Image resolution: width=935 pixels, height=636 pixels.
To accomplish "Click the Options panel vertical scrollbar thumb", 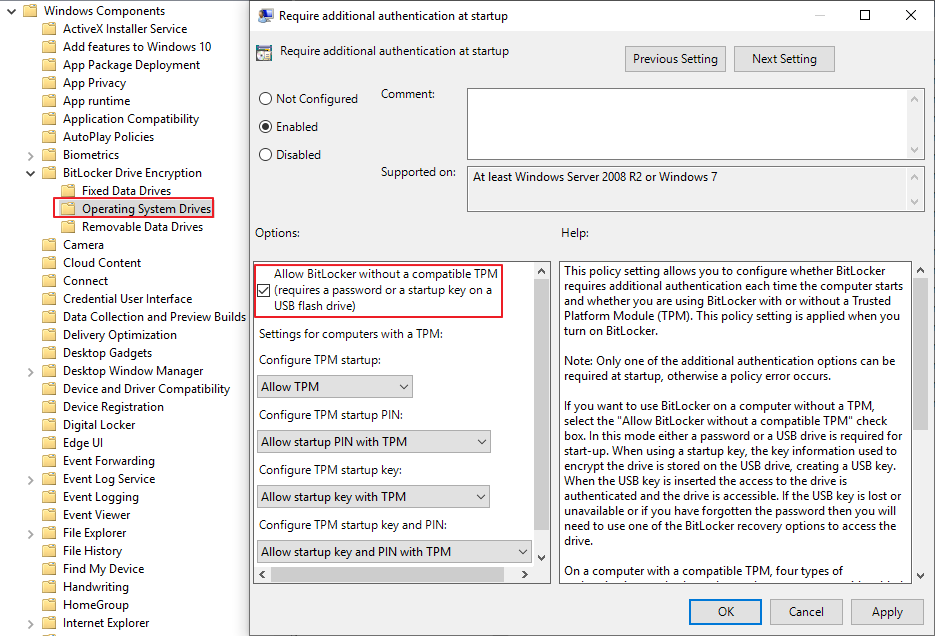I will point(541,405).
